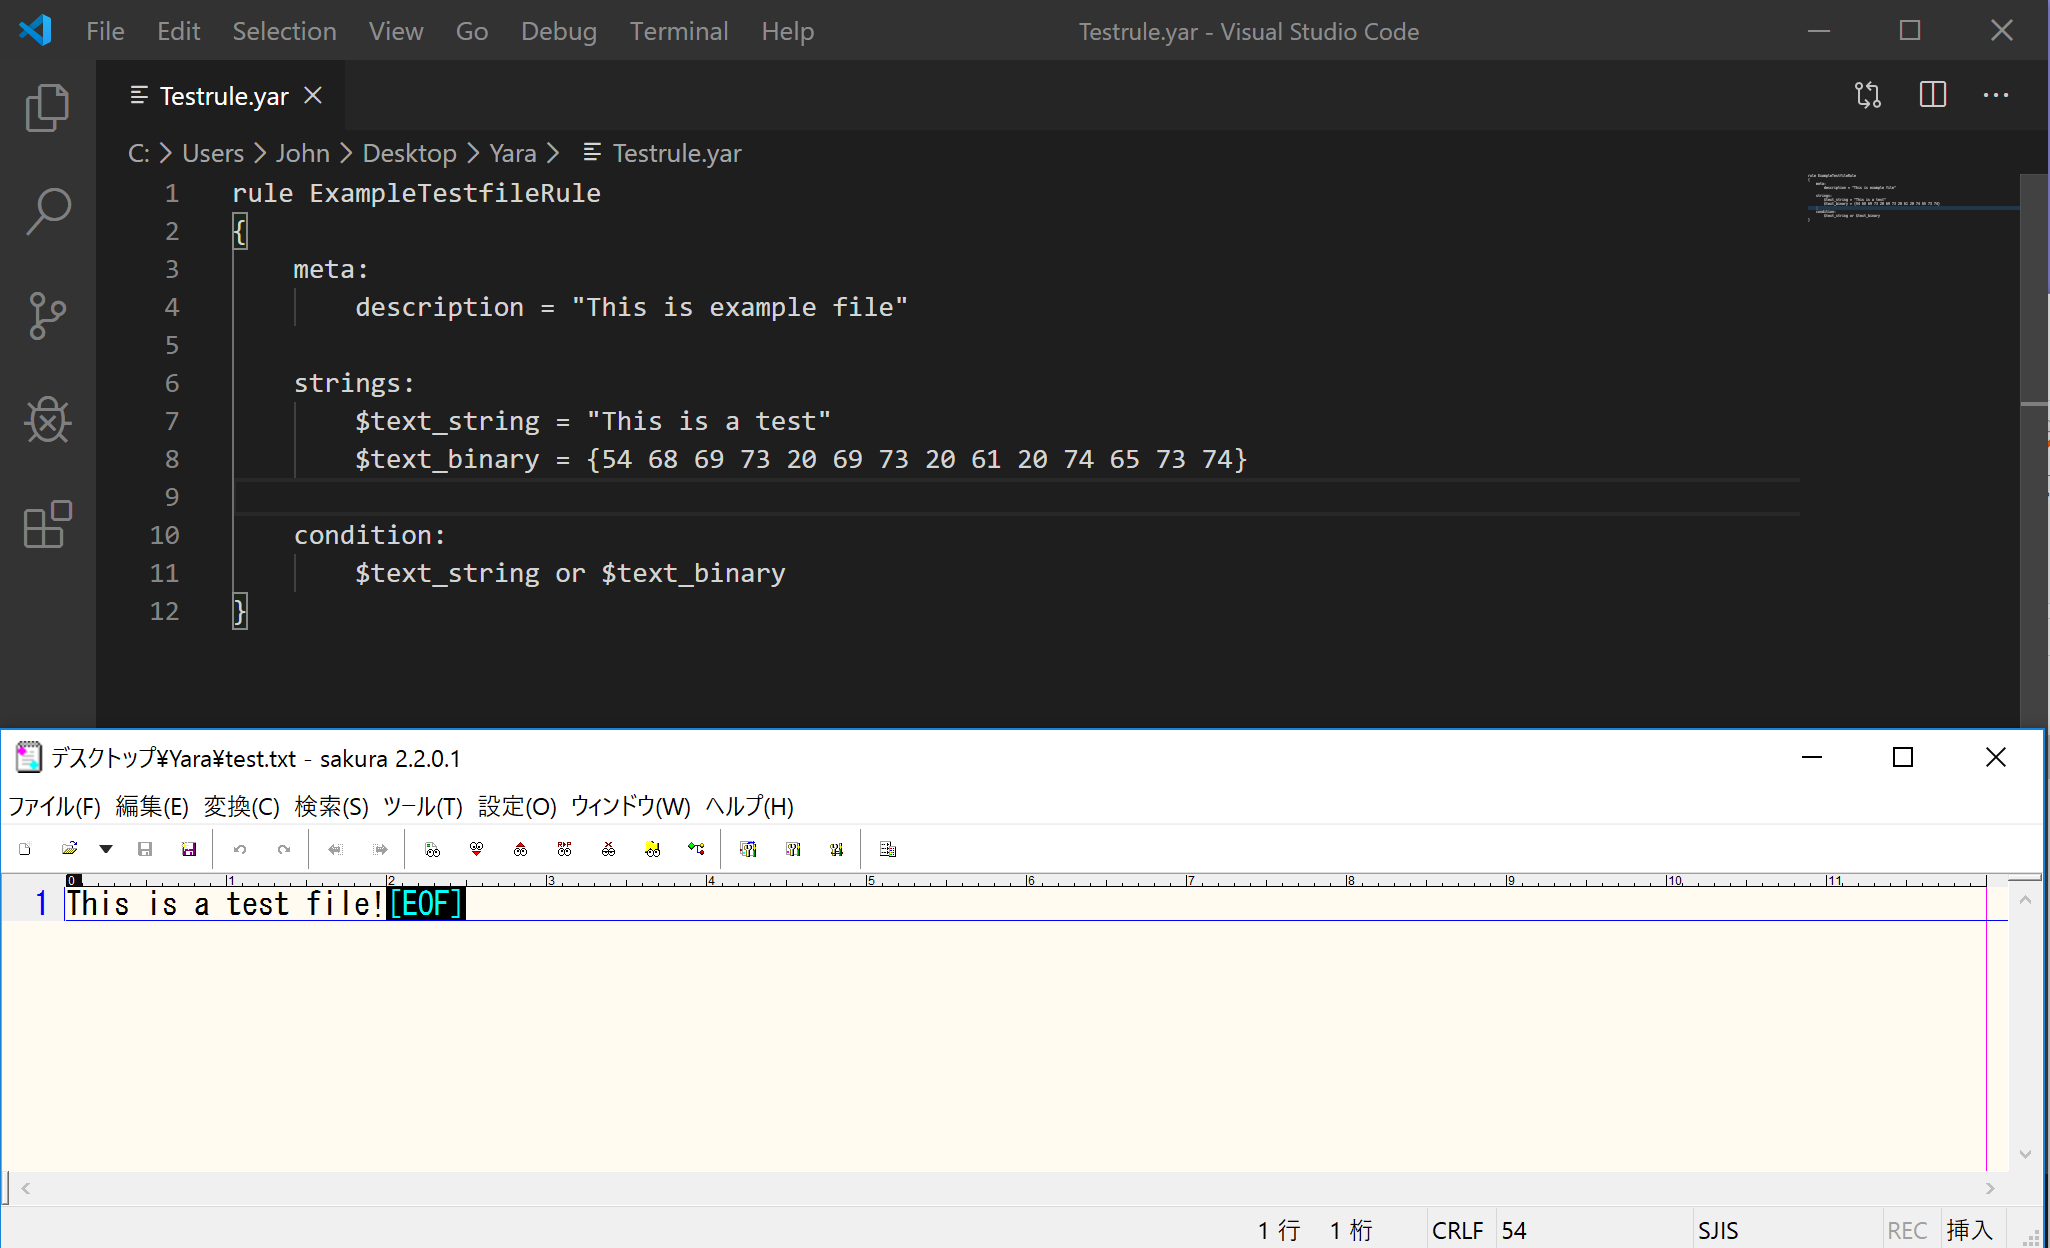Save test.txt using sakura save icon
The height and width of the screenshot is (1248, 2050).
pyautogui.click(x=145, y=848)
